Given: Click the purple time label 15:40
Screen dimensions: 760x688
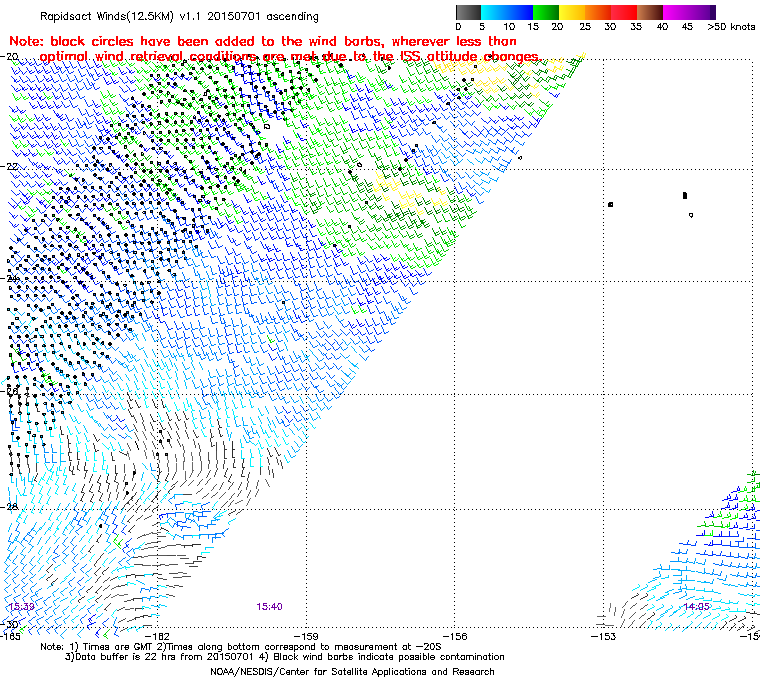Looking at the screenshot, I should pyautogui.click(x=269, y=607).
